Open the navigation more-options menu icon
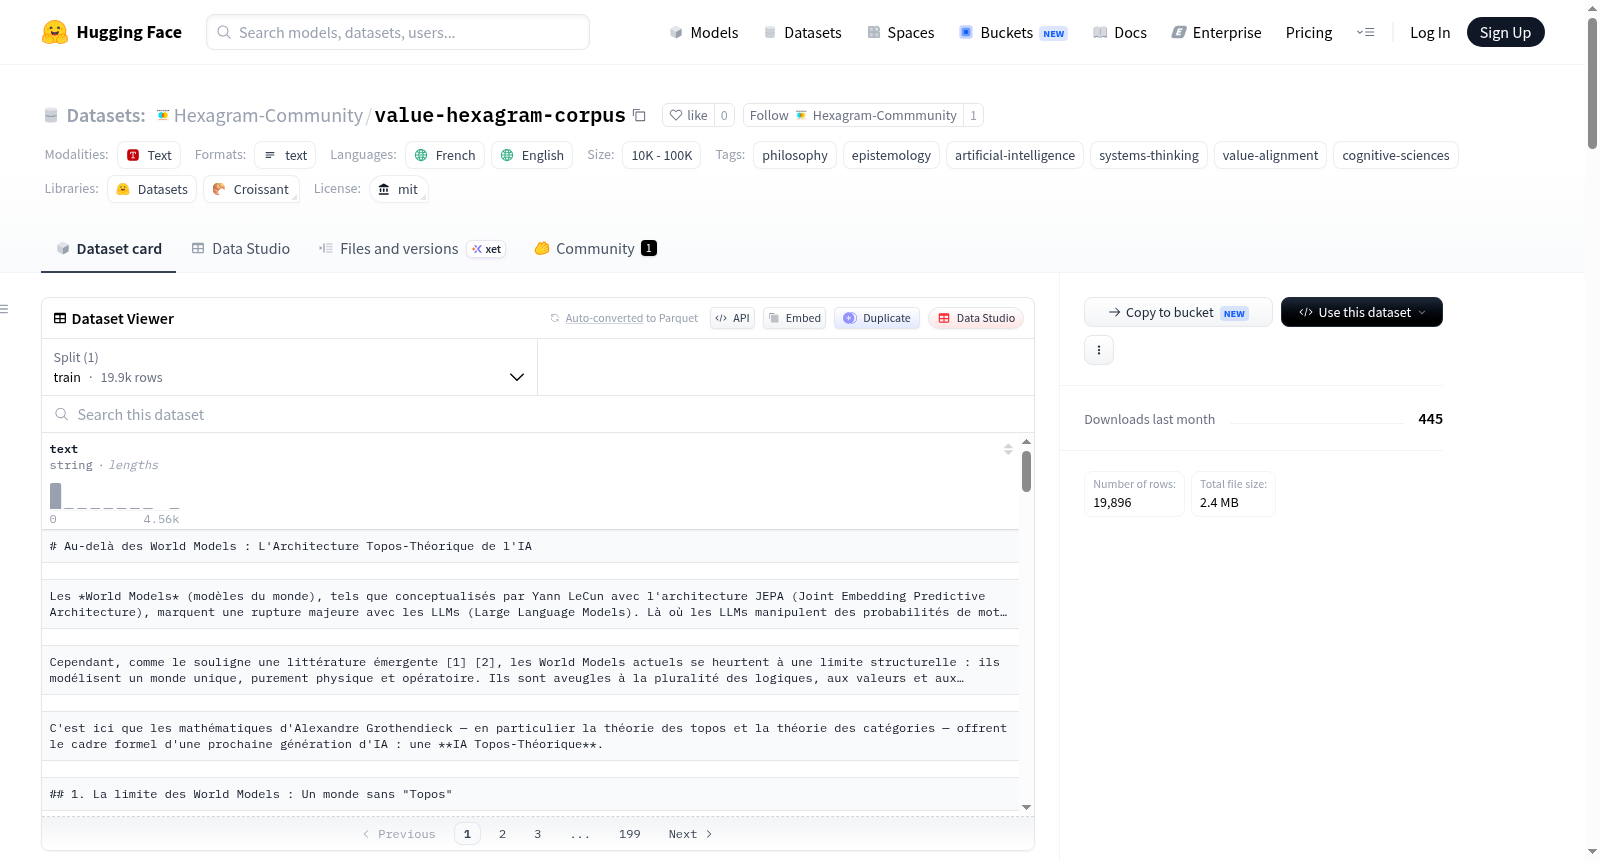1600x861 pixels. pyautogui.click(x=1365, y=32)
